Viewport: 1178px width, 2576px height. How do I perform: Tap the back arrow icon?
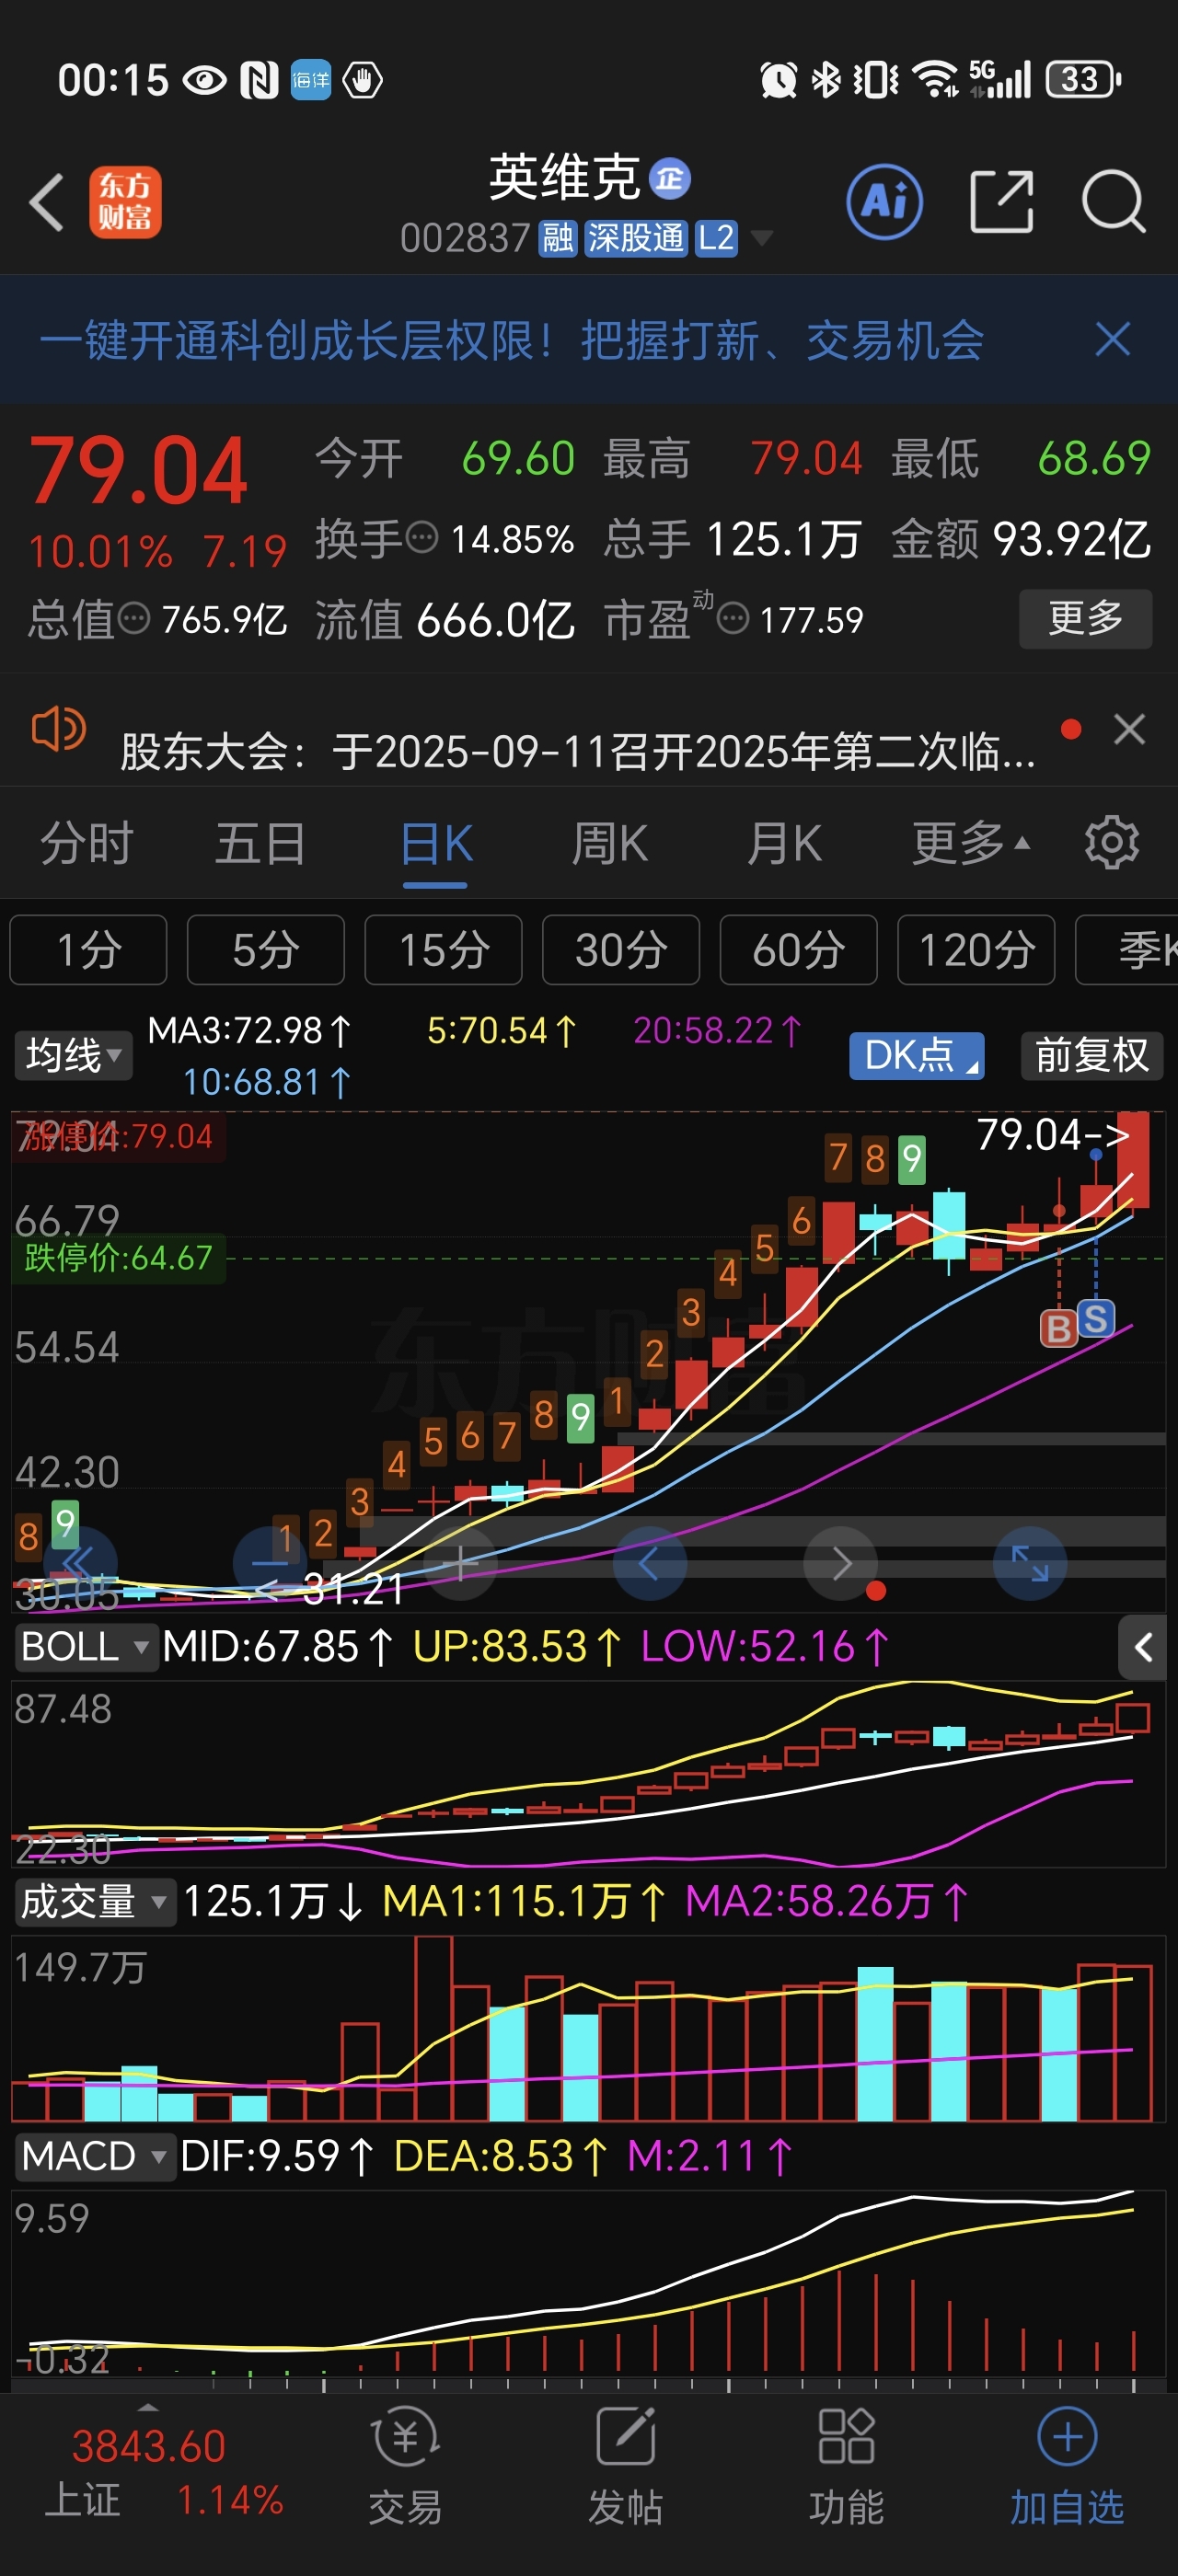click(x=47, y=202)
